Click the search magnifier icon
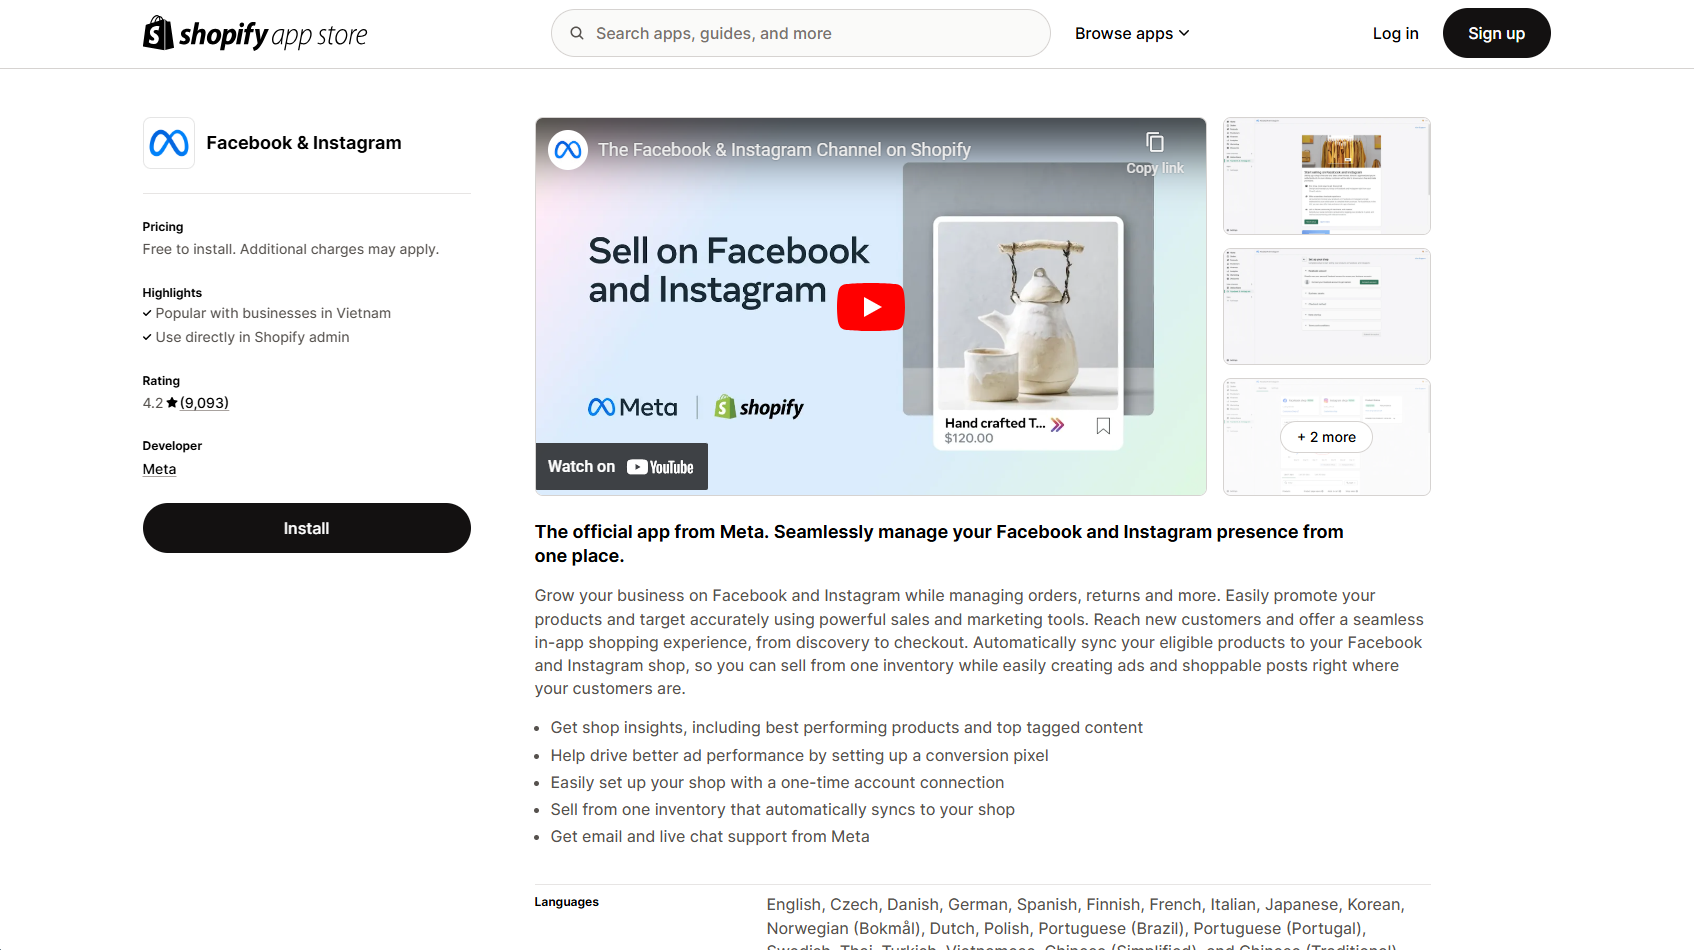 point(577,33)
